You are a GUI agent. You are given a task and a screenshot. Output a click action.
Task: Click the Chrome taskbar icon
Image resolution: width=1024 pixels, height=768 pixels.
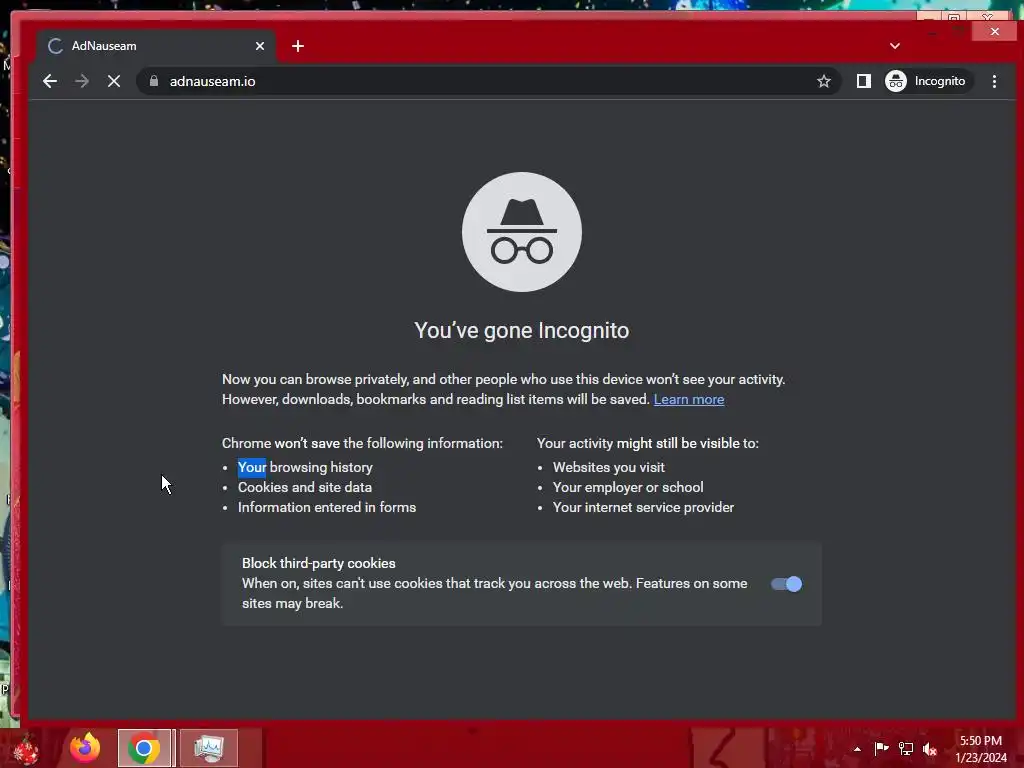(x=144, y=748)
